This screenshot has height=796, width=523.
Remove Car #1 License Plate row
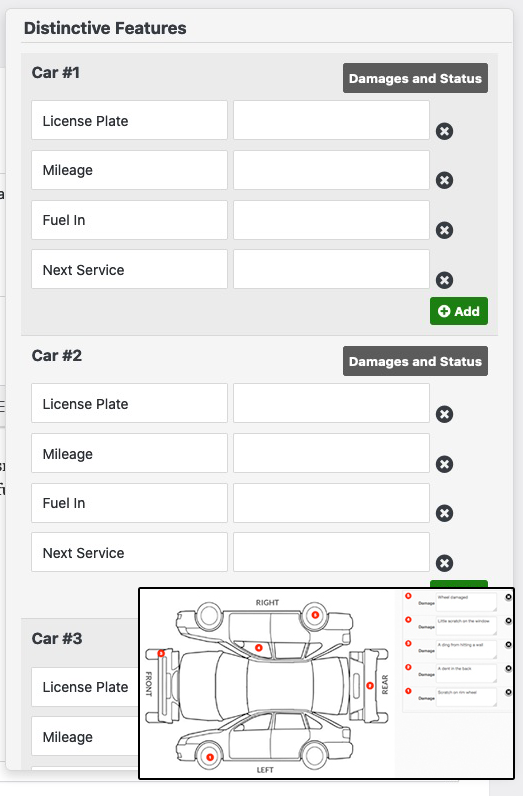tap(444, 131)
